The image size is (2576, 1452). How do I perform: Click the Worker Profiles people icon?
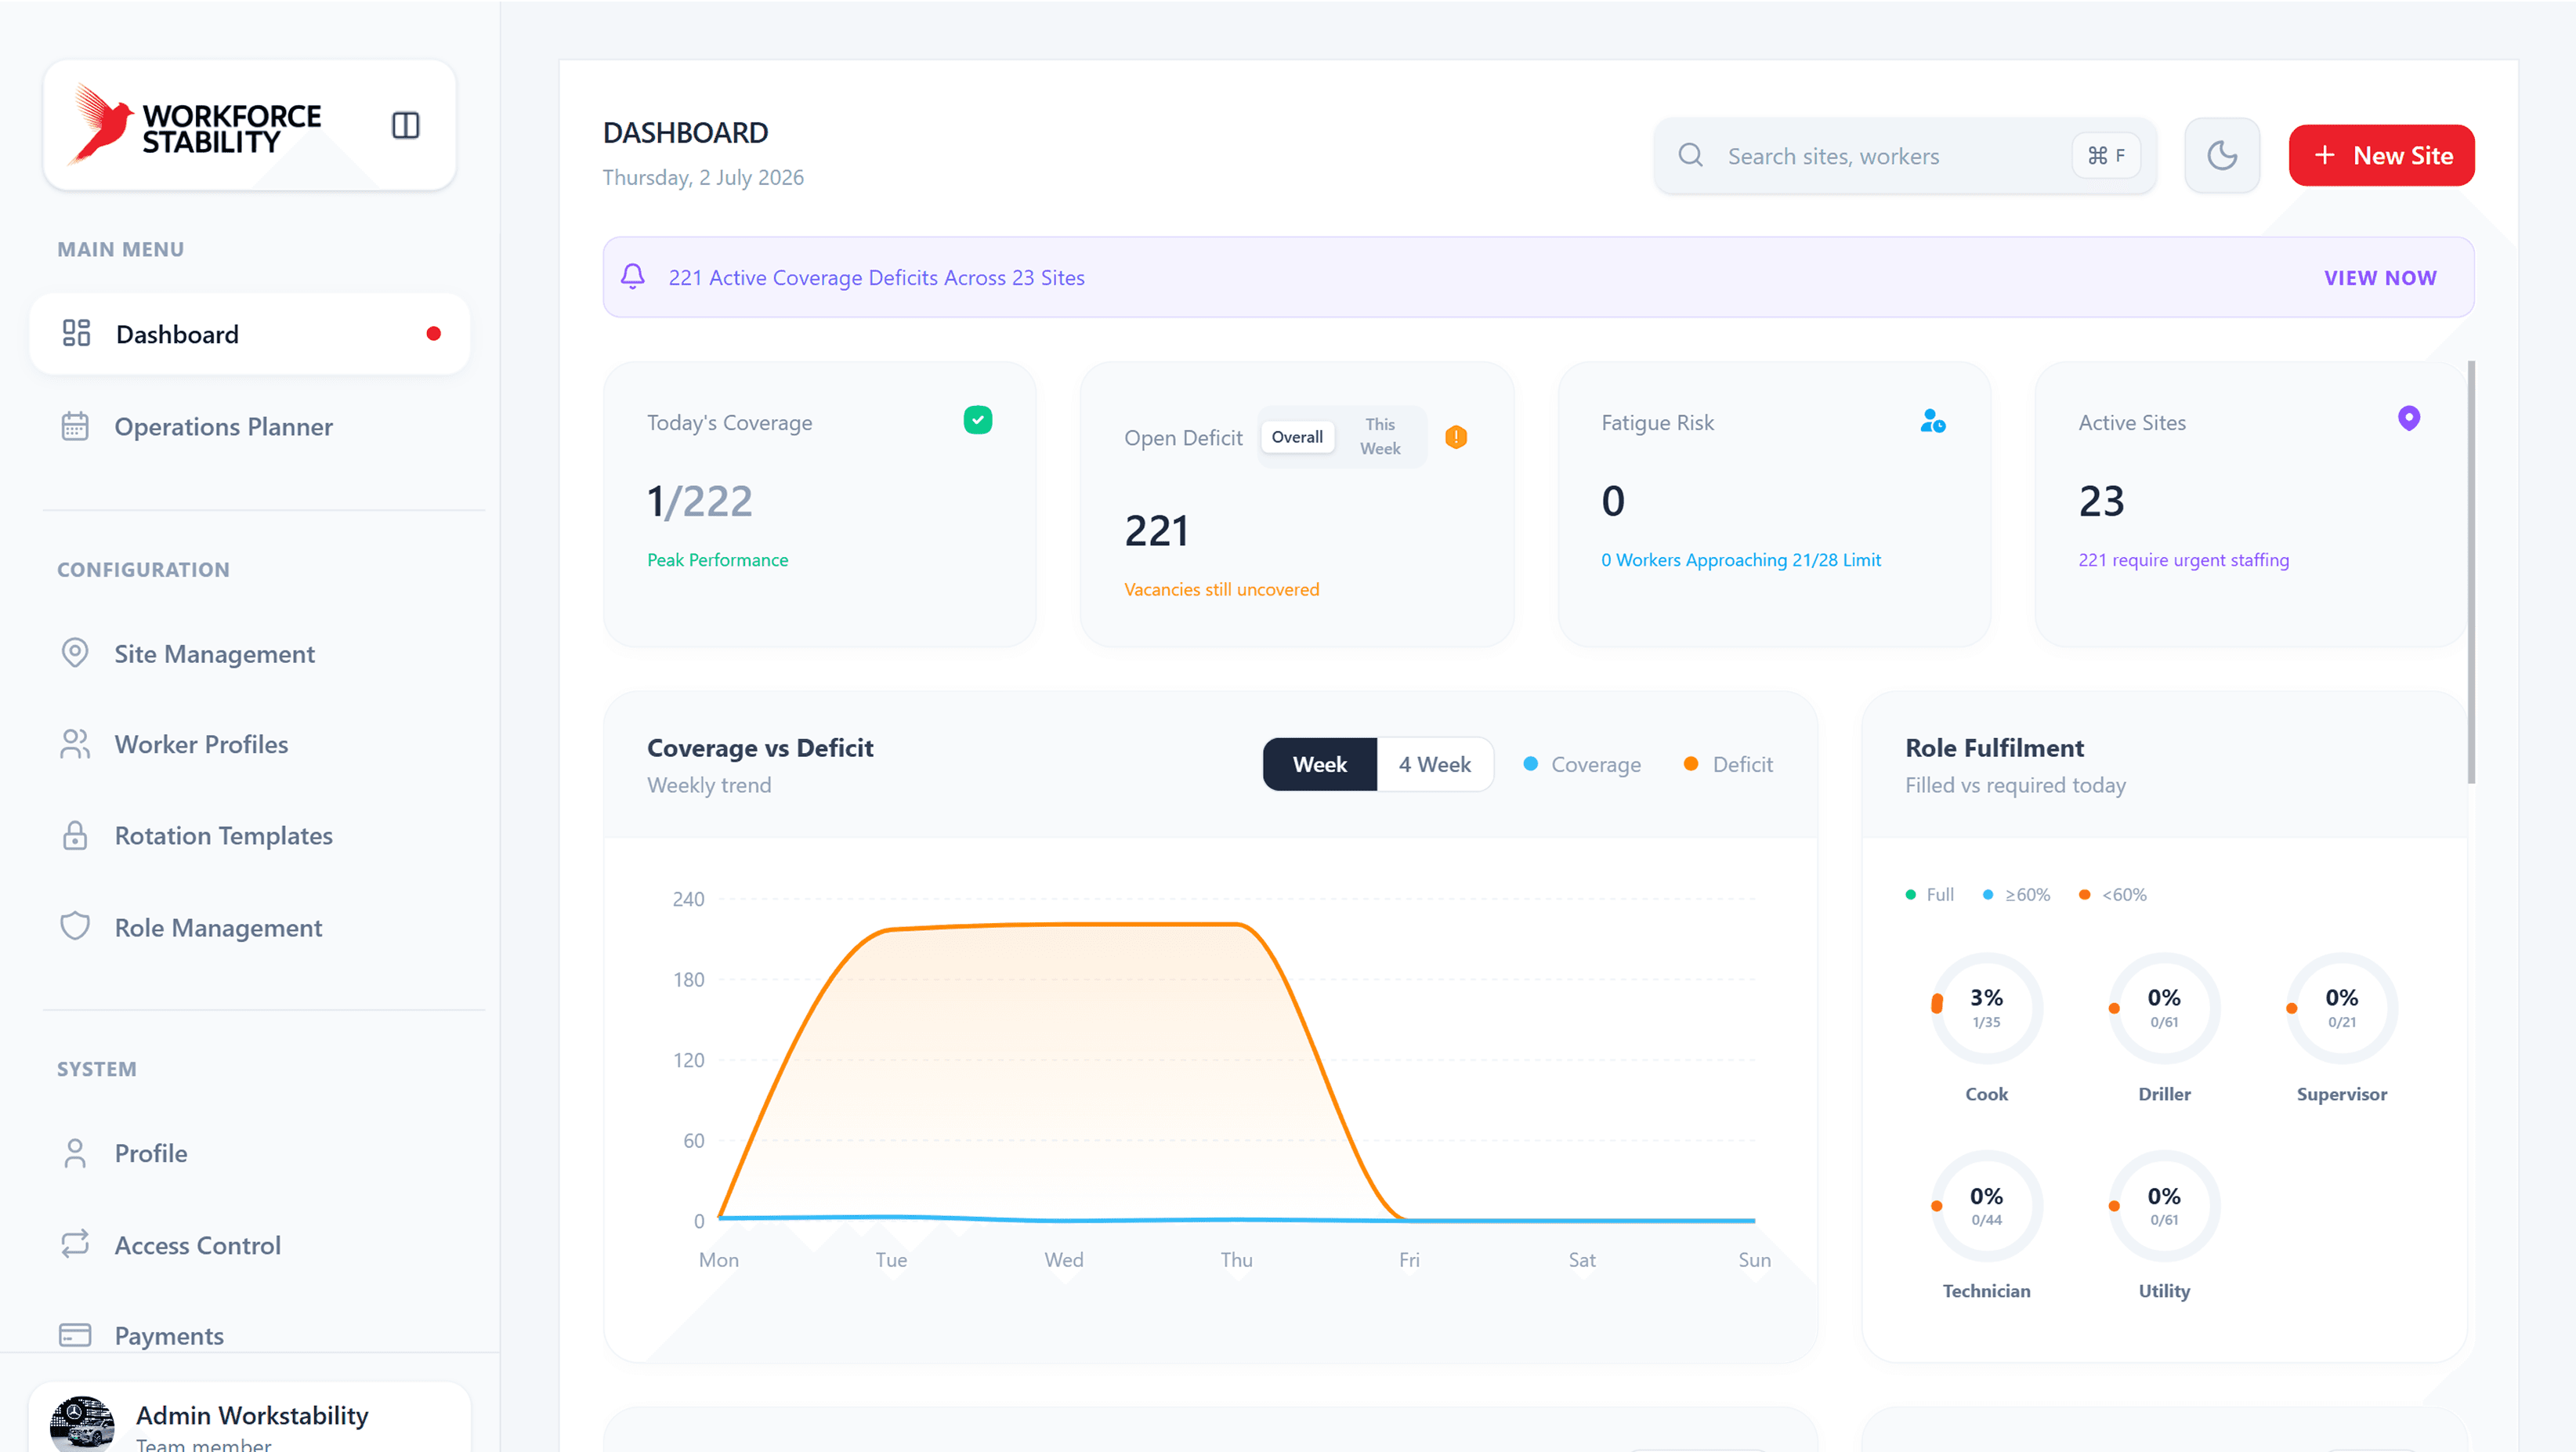(x=75, y=744)
